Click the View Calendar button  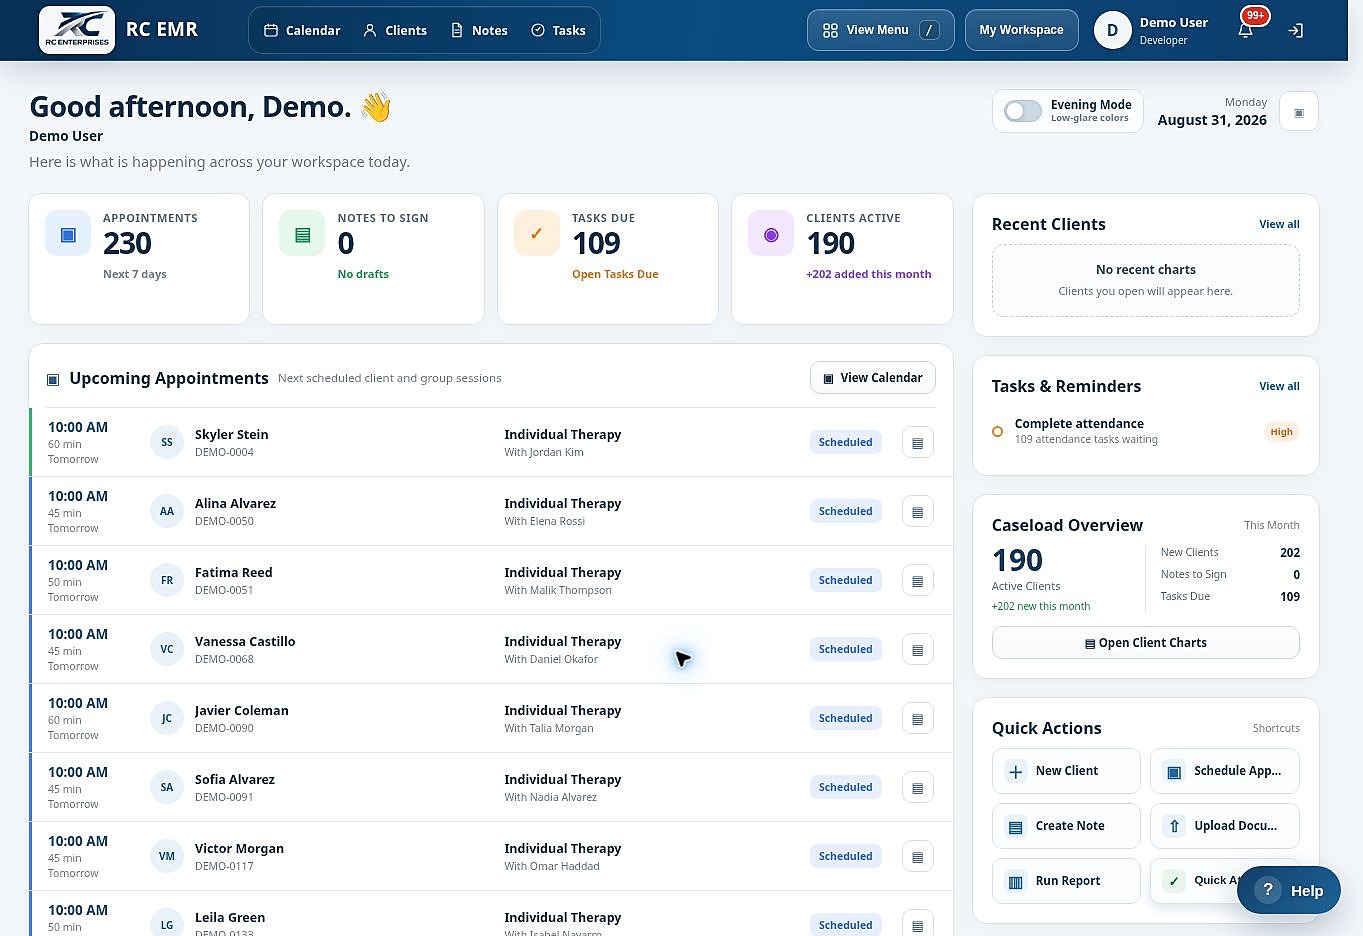click(873, 378)
